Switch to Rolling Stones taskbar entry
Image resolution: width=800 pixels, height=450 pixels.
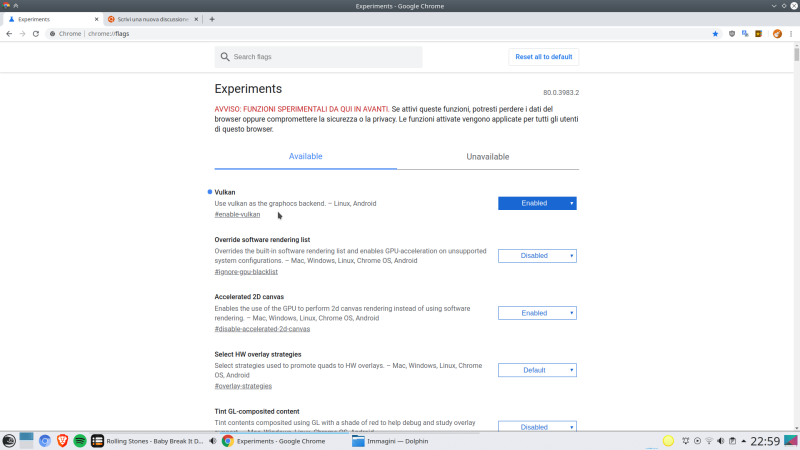point(148,441)
